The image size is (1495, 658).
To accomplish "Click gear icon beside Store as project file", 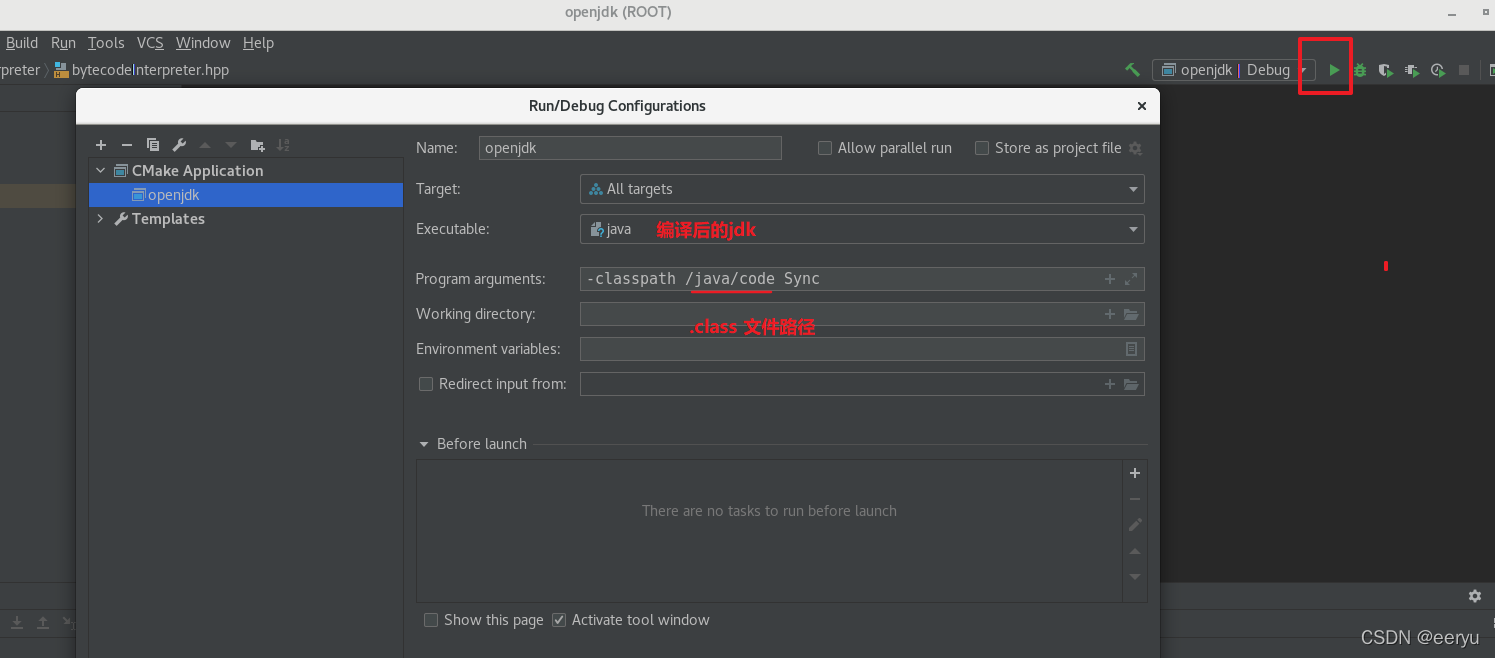I will pyautogui.click(x=1135, y=148).
